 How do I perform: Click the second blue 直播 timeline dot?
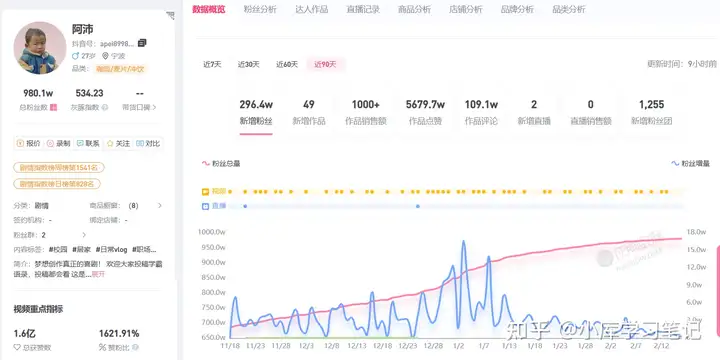click(418, 206)
